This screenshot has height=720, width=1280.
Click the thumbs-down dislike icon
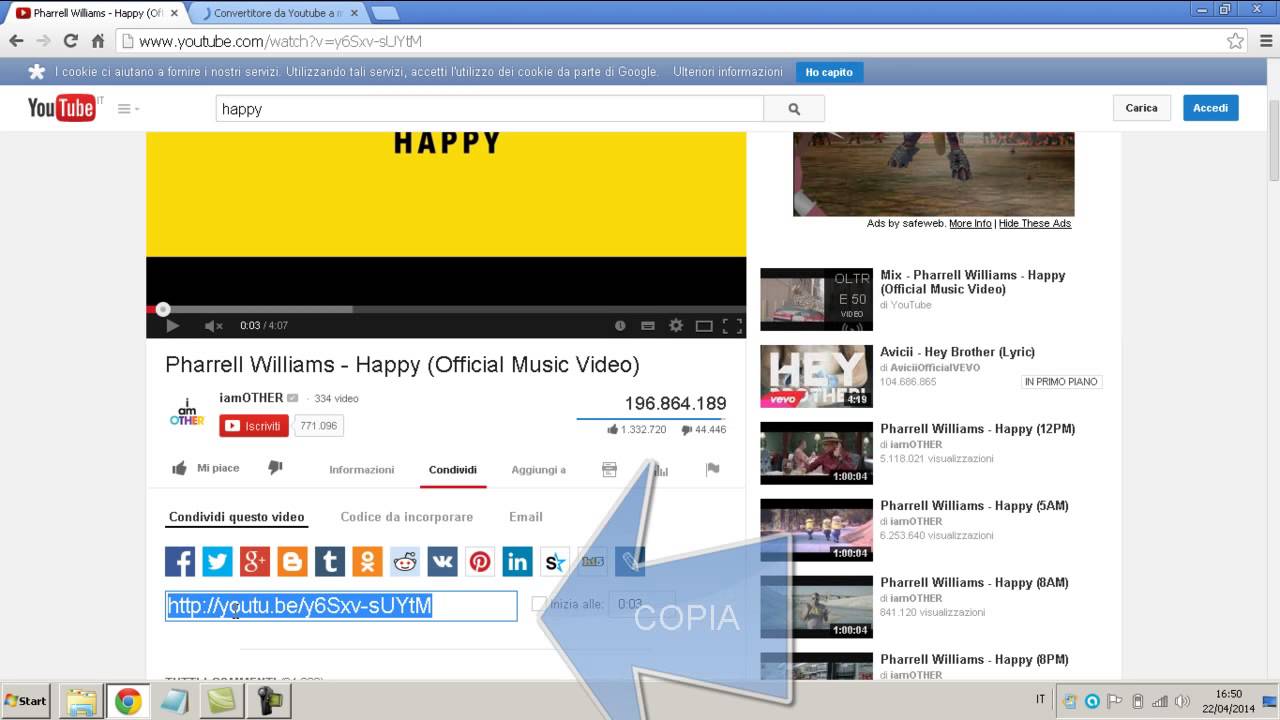pos(276,468)
